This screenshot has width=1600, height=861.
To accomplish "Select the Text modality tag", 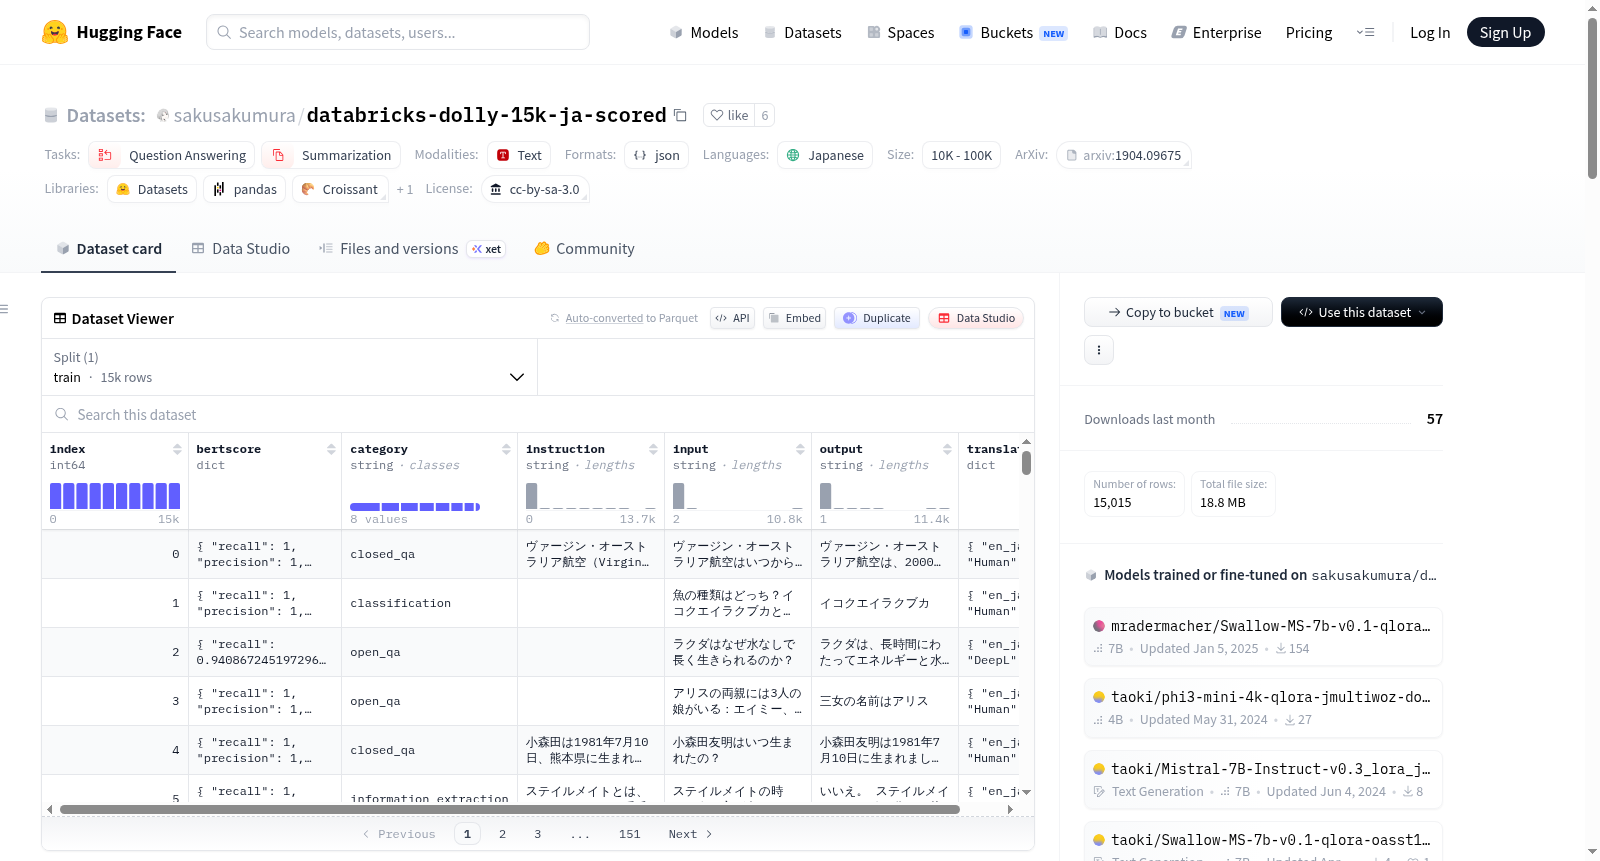I will pyautogui.click(x=519, y=155).
